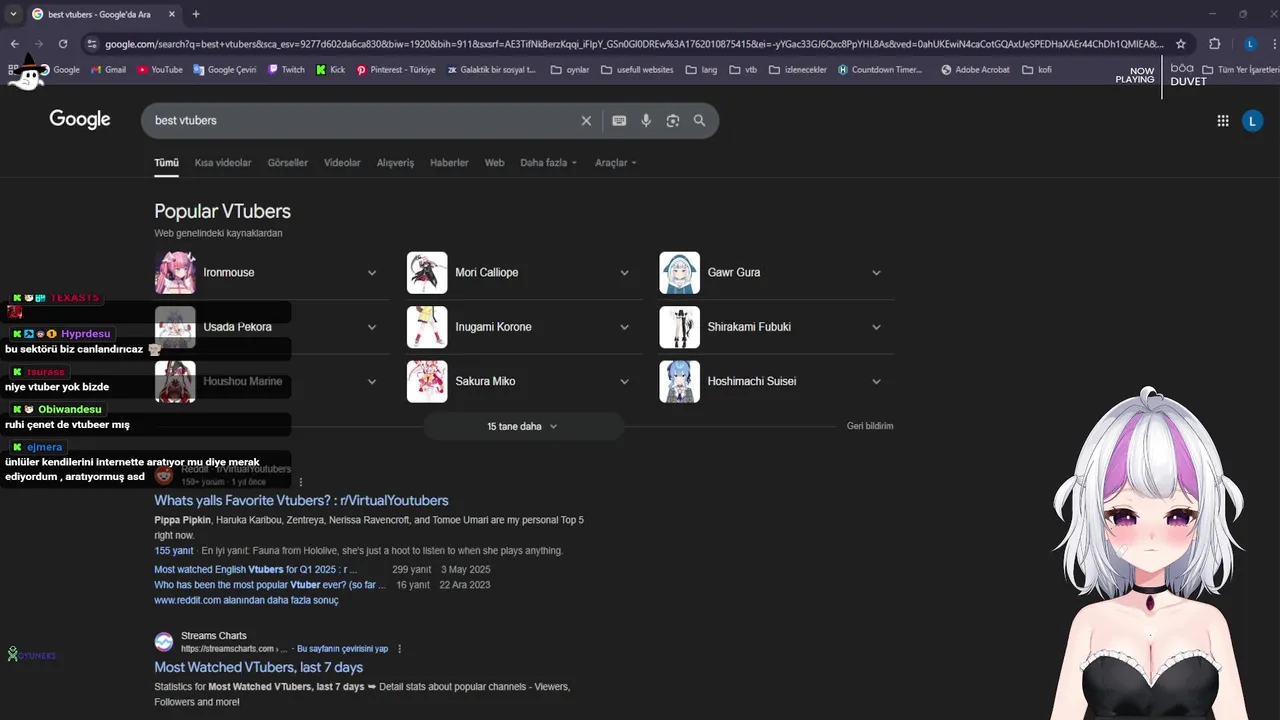Open the YouTube bookmark
Viewport: 1280px width, 720px height.
pyautogui.click(x=160, y=70)
